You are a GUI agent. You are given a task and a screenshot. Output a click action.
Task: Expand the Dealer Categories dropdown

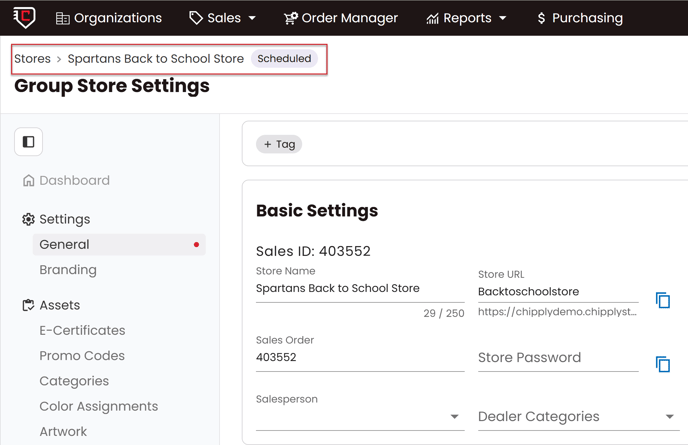pyautogui.click(x=576, y=416)
